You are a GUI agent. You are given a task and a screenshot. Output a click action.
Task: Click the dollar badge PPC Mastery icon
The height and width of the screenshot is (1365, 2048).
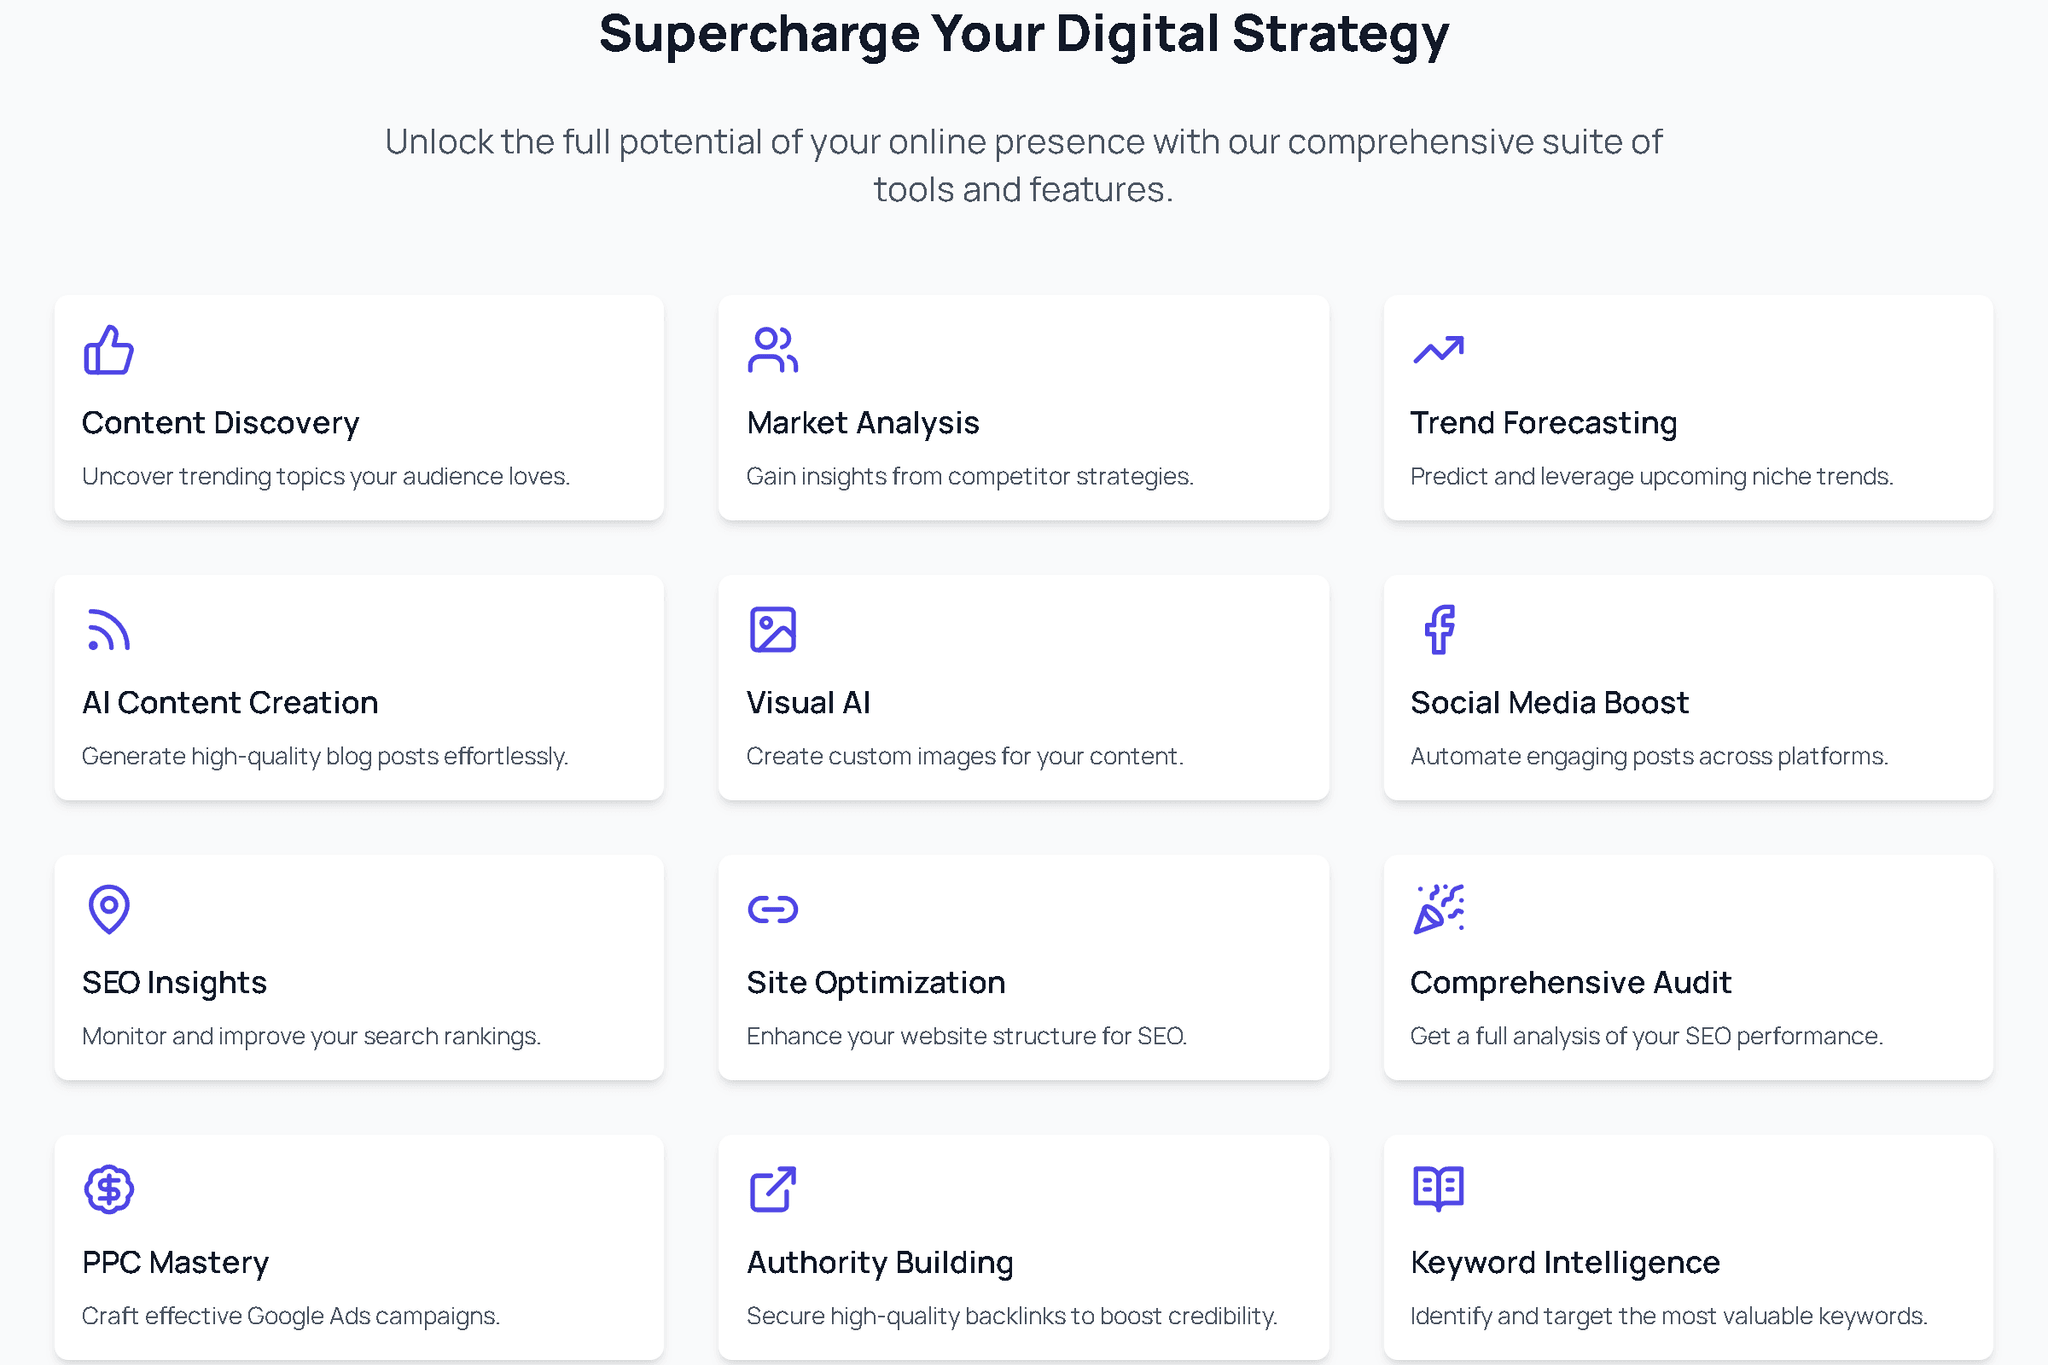[x=109, y=1189]
